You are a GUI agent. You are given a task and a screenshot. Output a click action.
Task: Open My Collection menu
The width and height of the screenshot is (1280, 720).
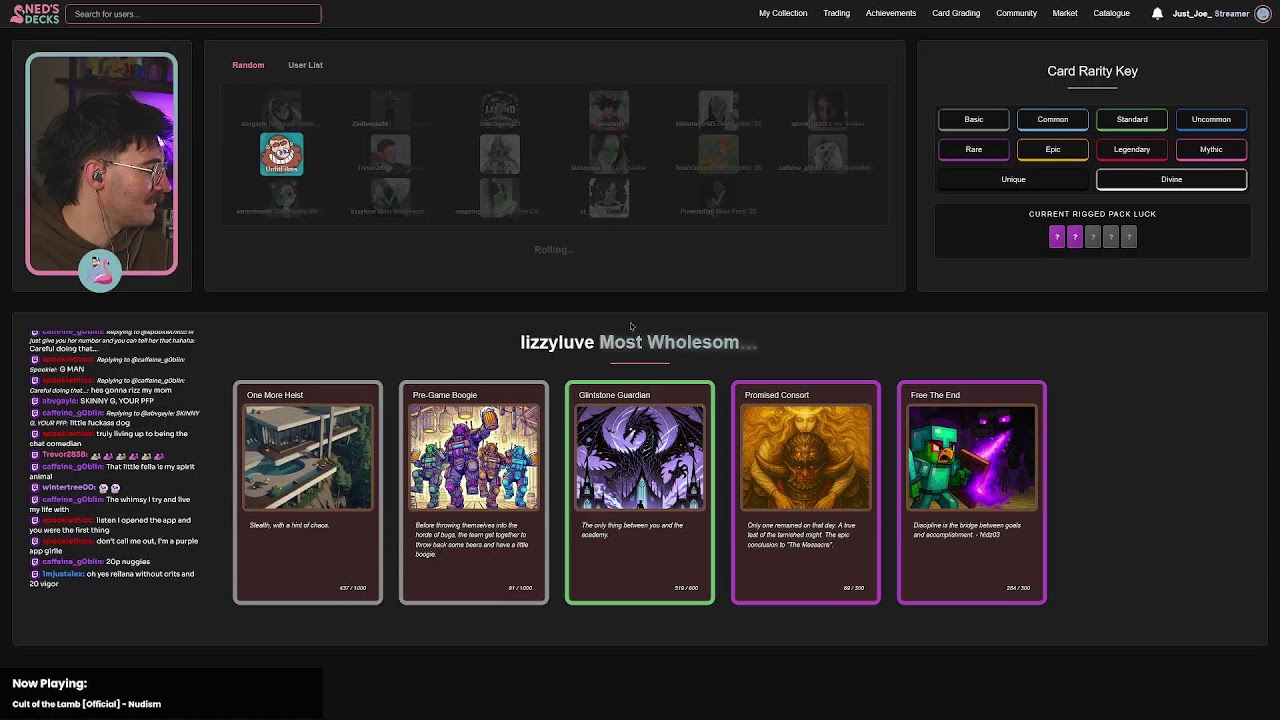pos(783,14)
